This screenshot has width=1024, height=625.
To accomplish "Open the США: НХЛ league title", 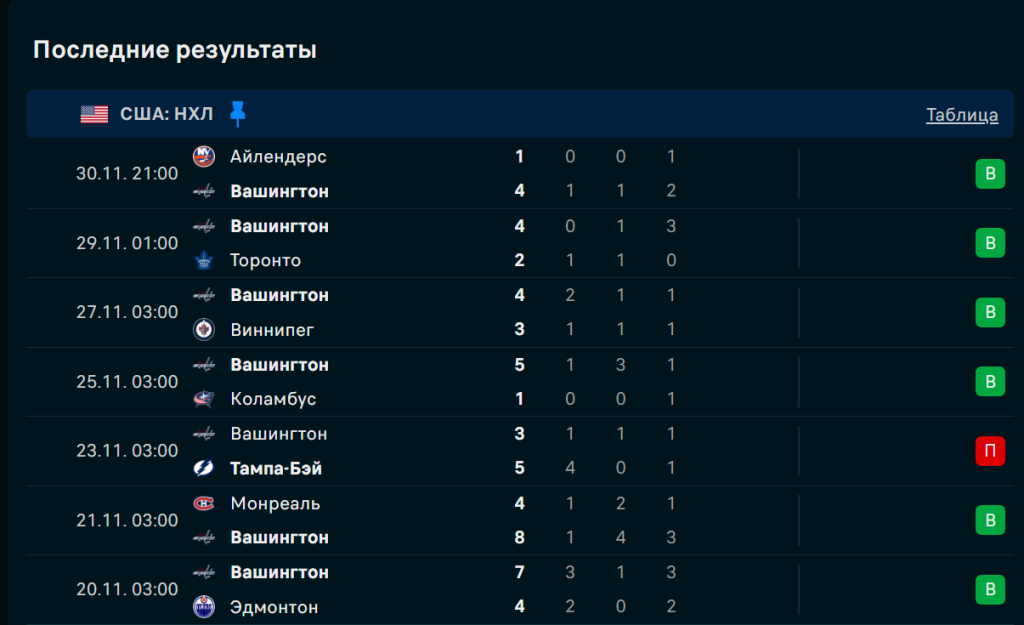I will (166, 114).
